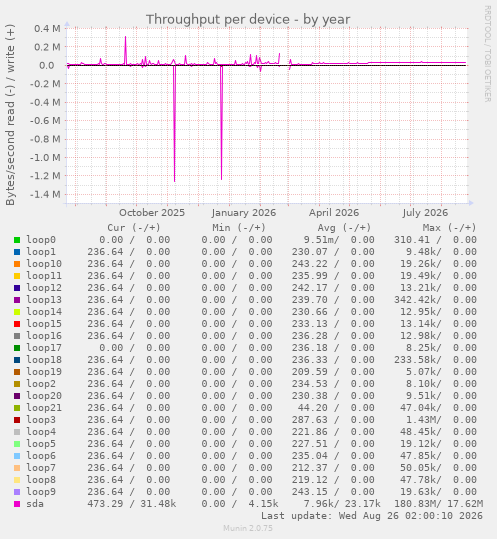This screenshot has height=539, width=497.
Task: Click the 'loop4' legend label
Action: 41,432
